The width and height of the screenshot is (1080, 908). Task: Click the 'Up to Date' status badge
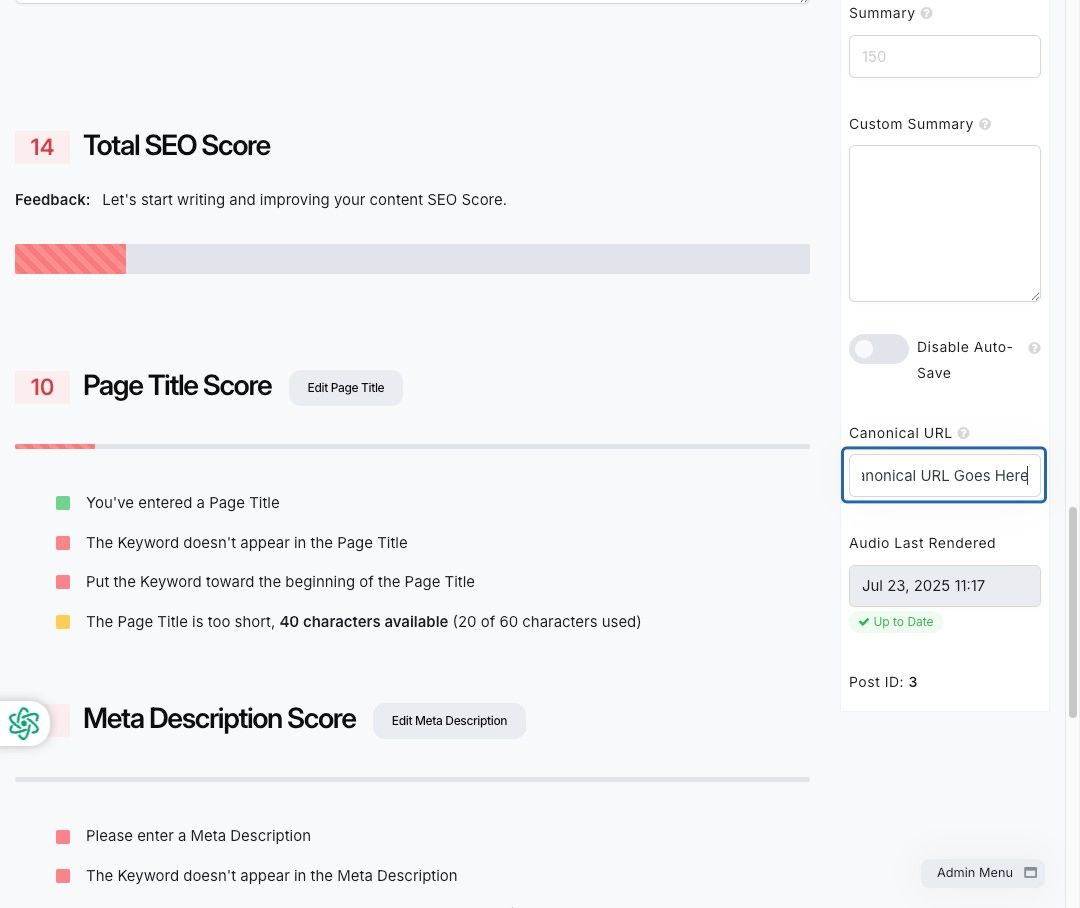click(x=895, y=622)
